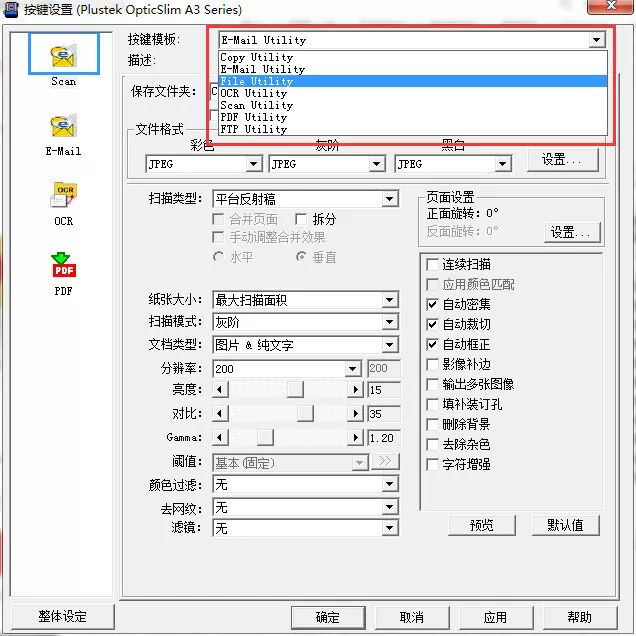Image resolution: width=636 pixels, height=636 pixels.
Task: Collapse the 按键模板 dropdown arrow
Action: click(x=596, y=40)
